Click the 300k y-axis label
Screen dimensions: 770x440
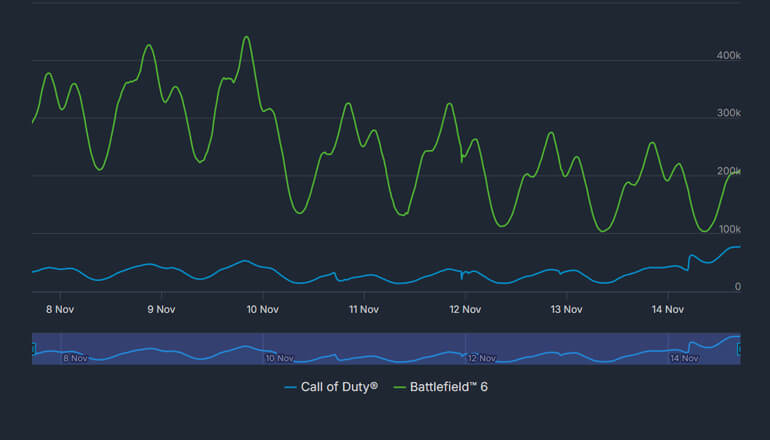728,114
